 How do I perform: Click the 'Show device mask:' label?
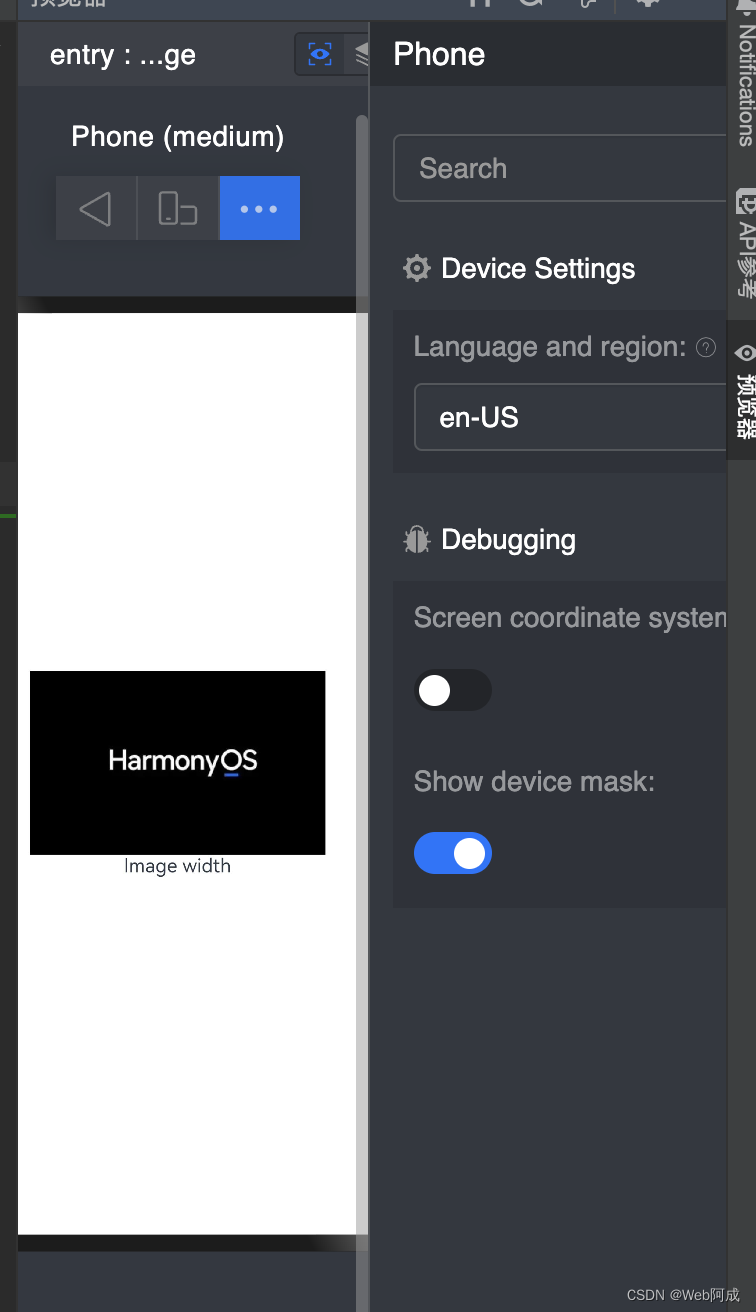(534, 781)
